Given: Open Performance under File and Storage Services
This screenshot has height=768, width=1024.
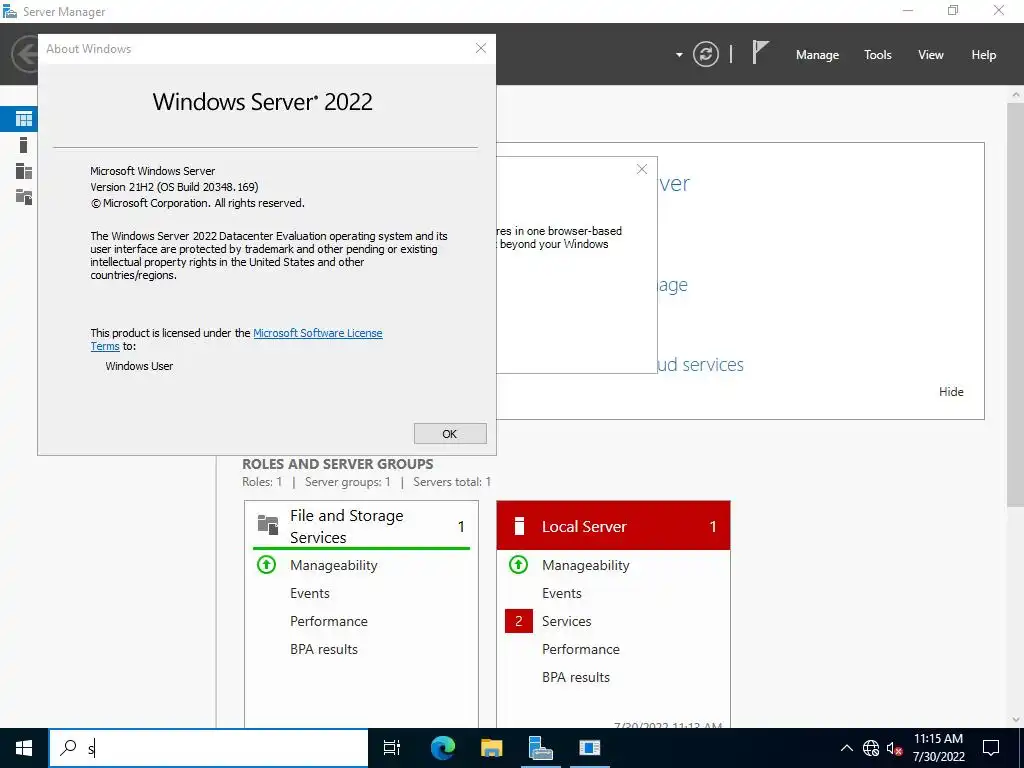Looking at the screenshot, I should point(328,622).
